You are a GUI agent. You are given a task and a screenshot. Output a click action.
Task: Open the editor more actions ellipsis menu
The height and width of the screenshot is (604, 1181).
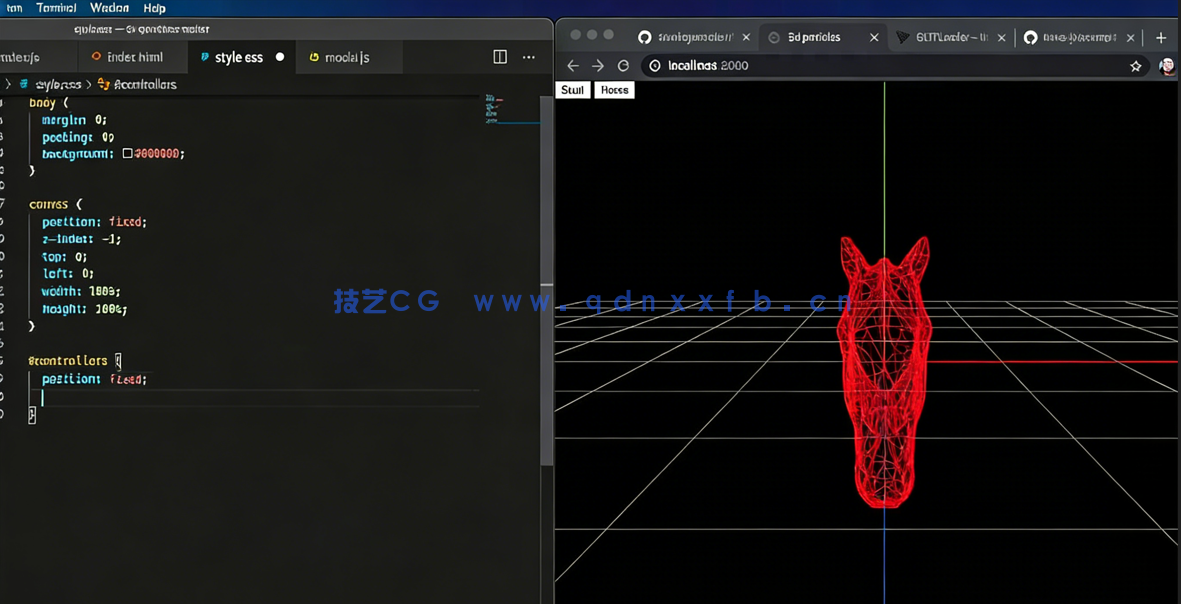click(x=528, y=57)
